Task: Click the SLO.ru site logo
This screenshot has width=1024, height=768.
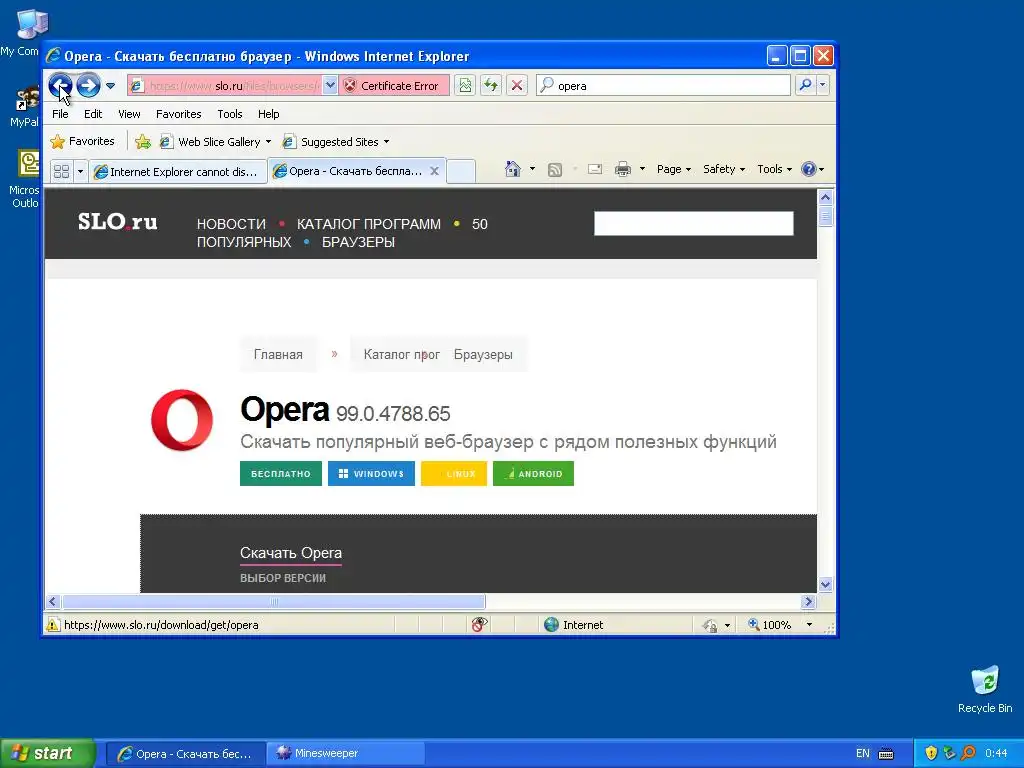Action: (x=118, y=222)
